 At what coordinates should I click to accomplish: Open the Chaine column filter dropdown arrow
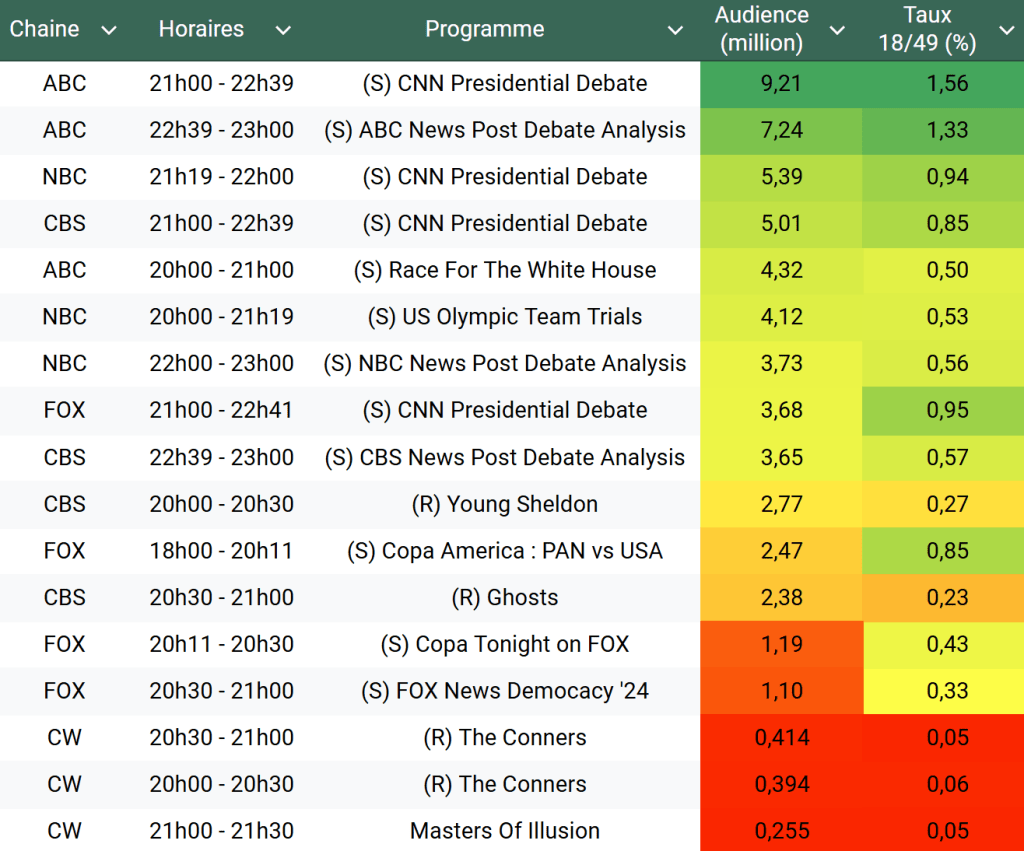point(109,30)
